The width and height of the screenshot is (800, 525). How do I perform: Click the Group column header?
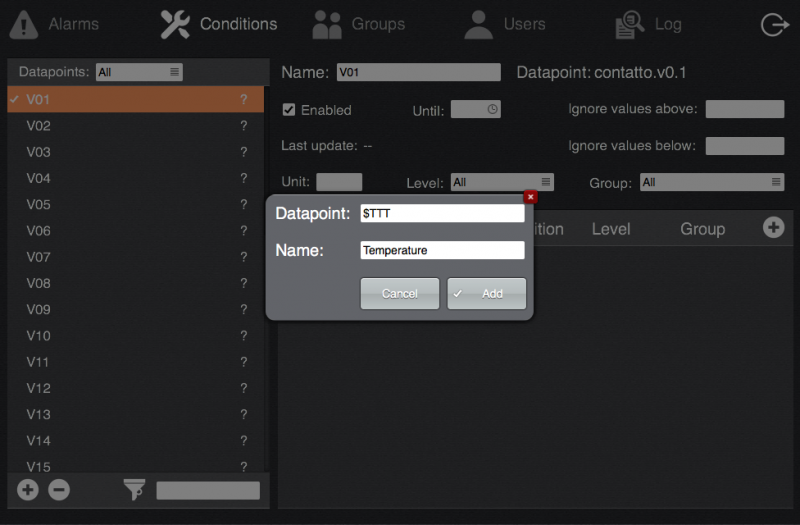703,229
